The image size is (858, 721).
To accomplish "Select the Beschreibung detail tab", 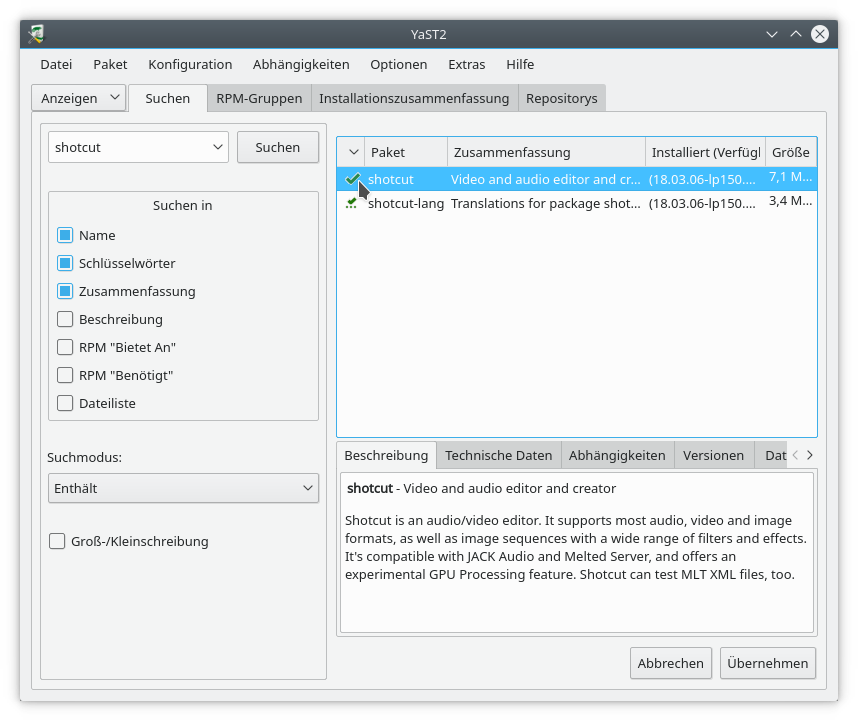I will 386,456.
